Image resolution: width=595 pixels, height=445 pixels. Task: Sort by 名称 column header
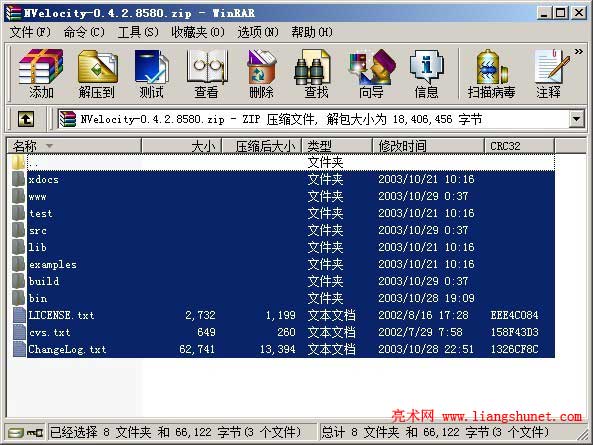tap(74, 146)
